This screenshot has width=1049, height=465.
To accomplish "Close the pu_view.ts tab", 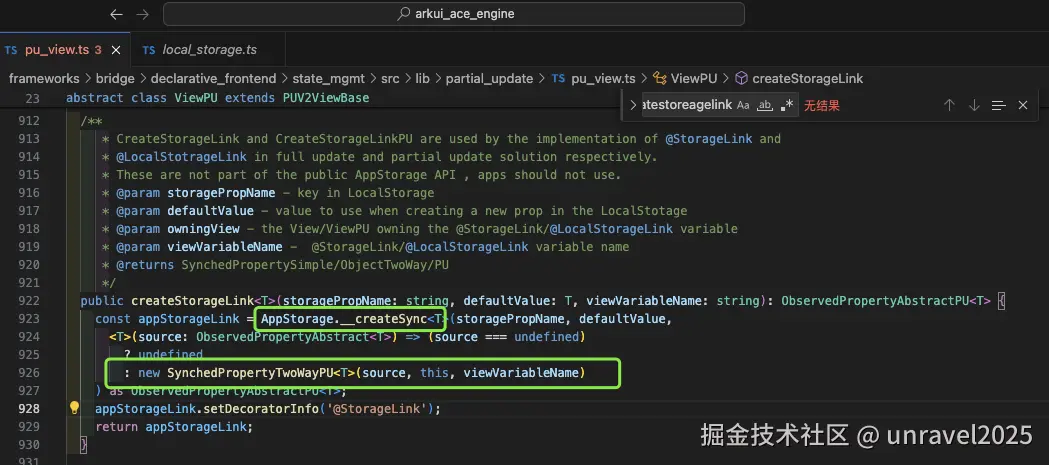I will tap(116, 50).
